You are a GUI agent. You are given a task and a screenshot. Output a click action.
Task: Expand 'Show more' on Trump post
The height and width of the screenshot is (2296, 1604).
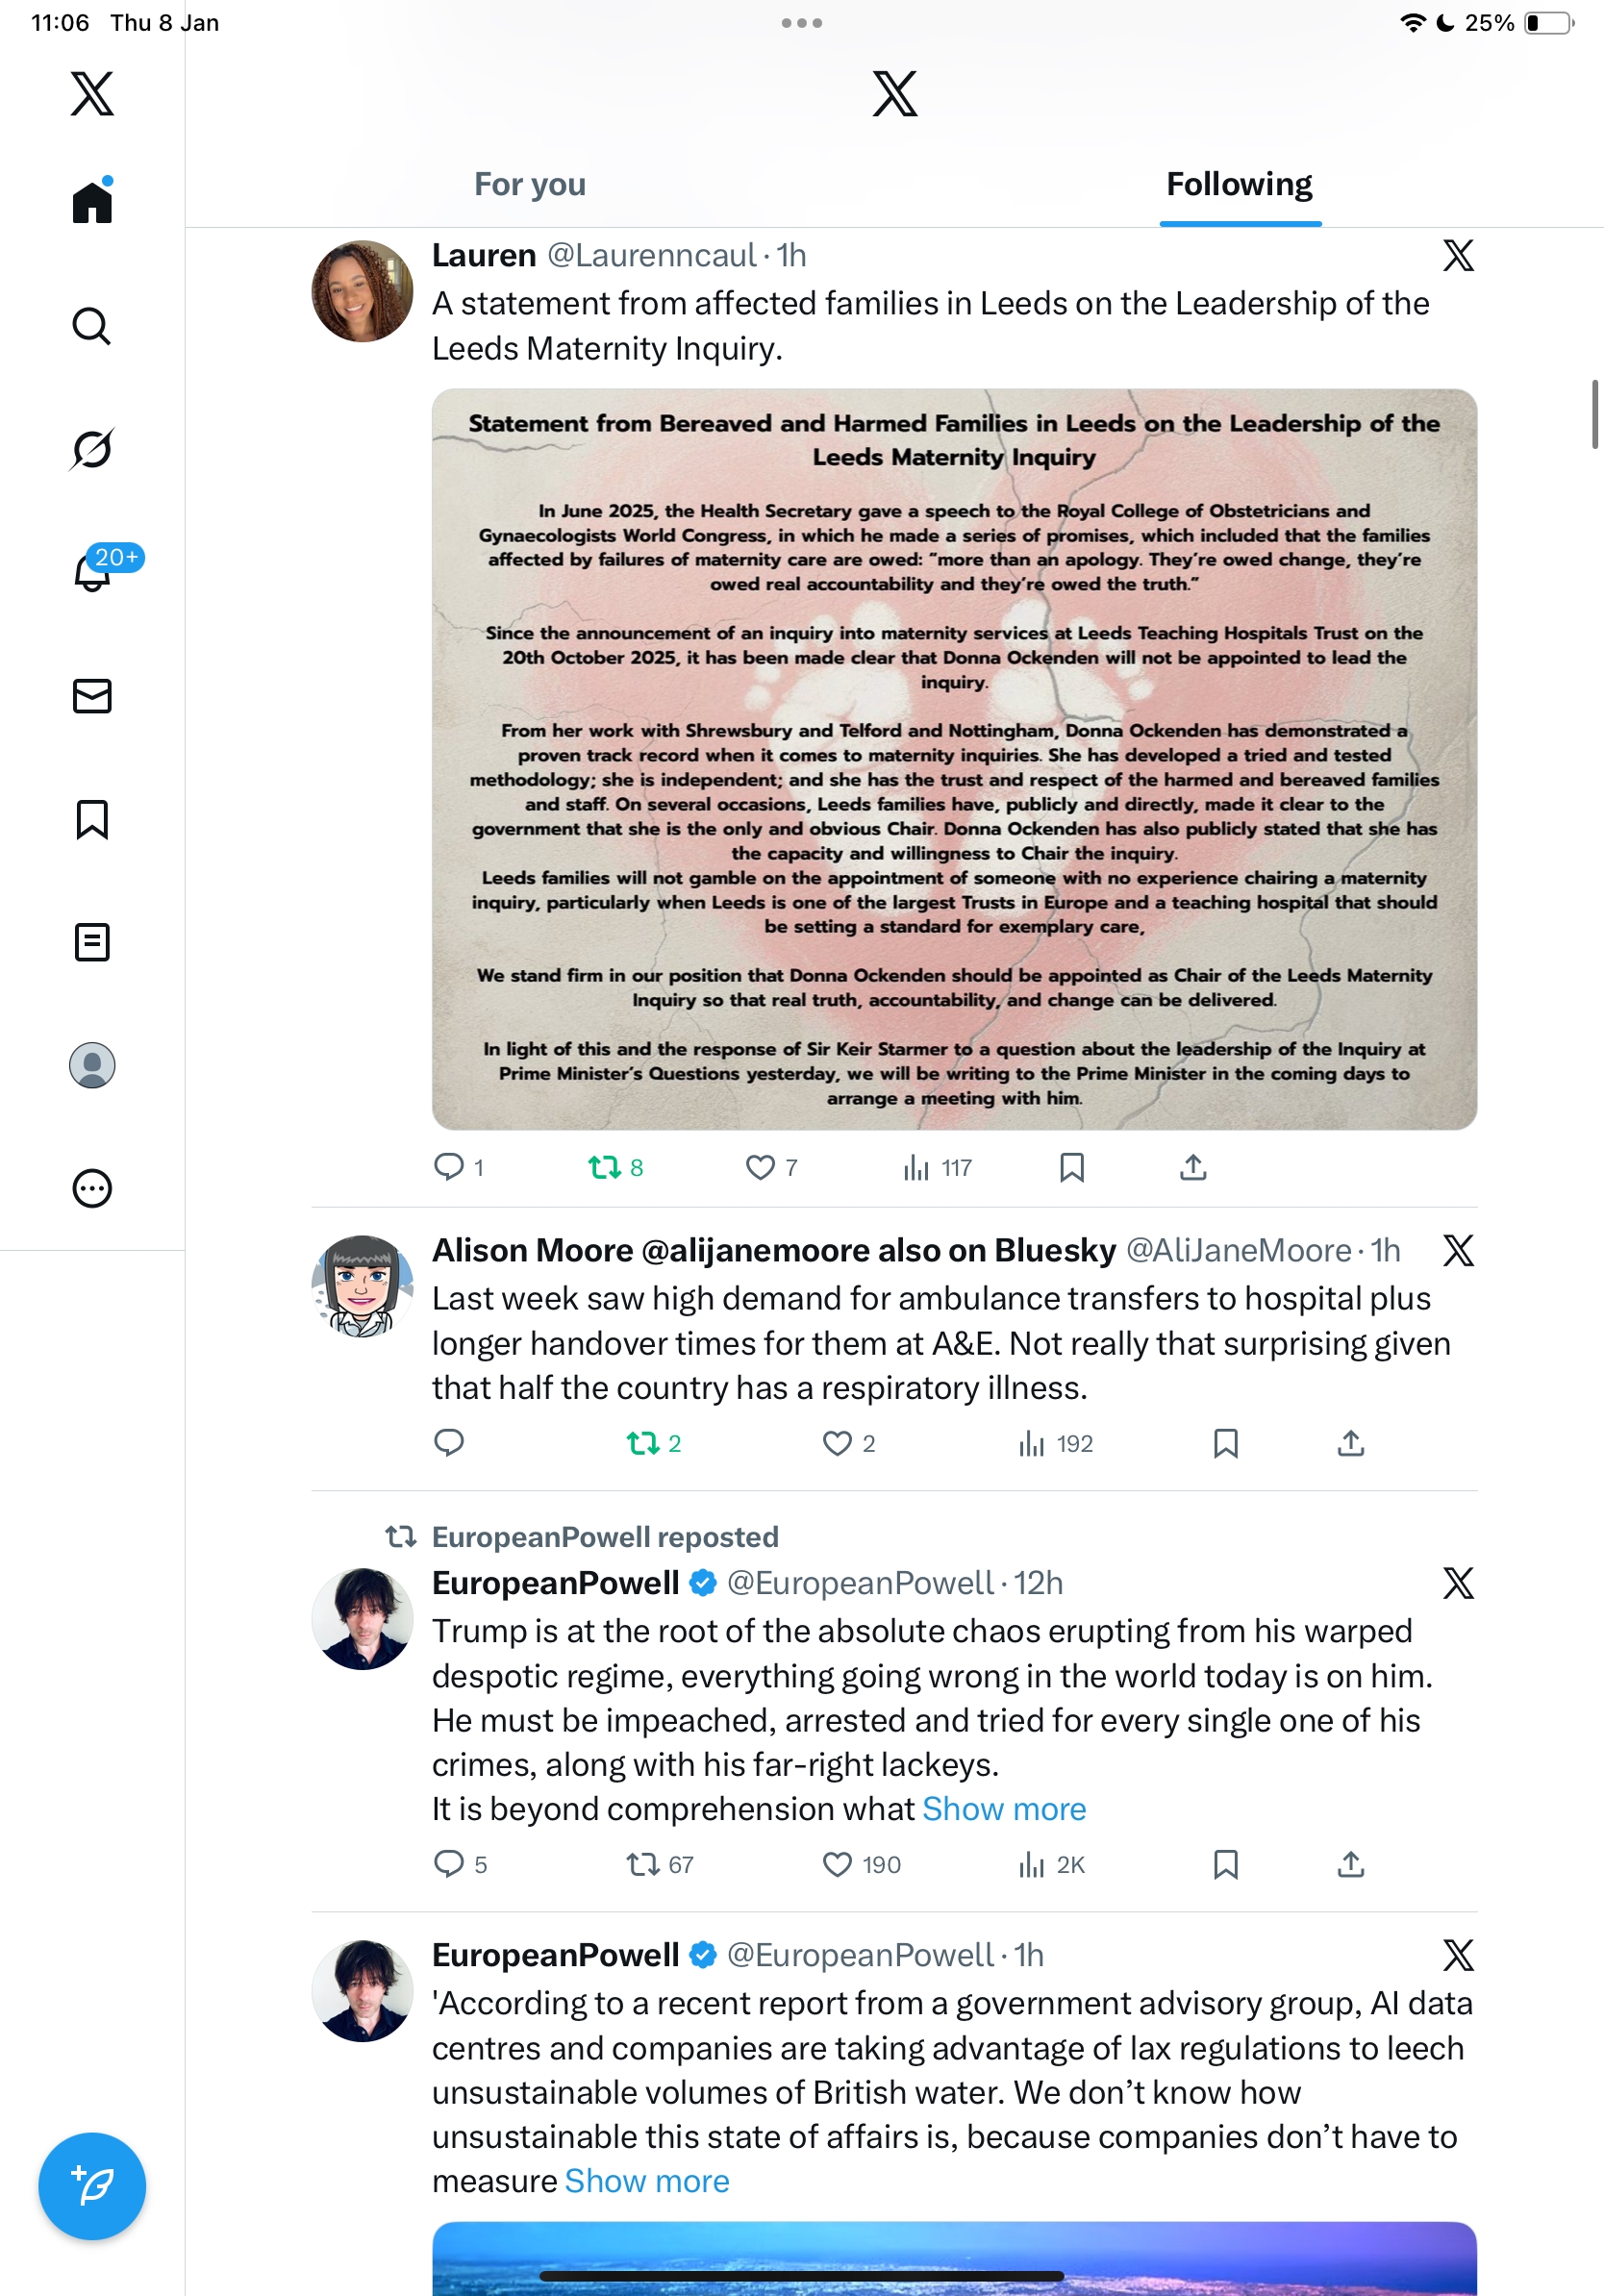point(1004,1808)
